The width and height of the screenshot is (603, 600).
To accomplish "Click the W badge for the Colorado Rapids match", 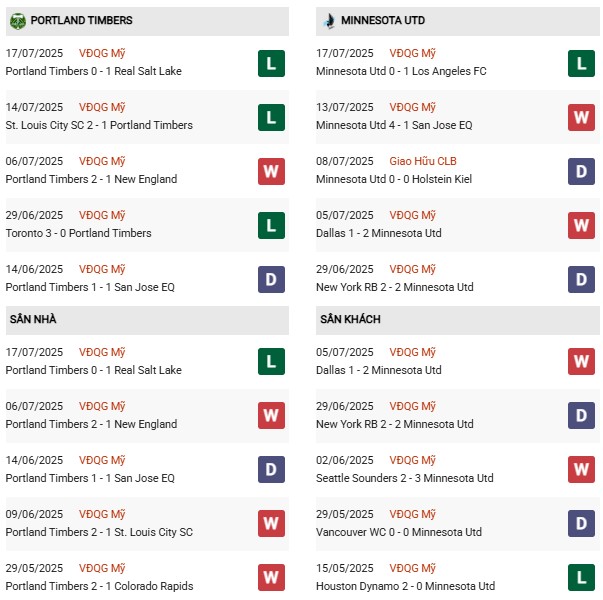I will point(270,578).
